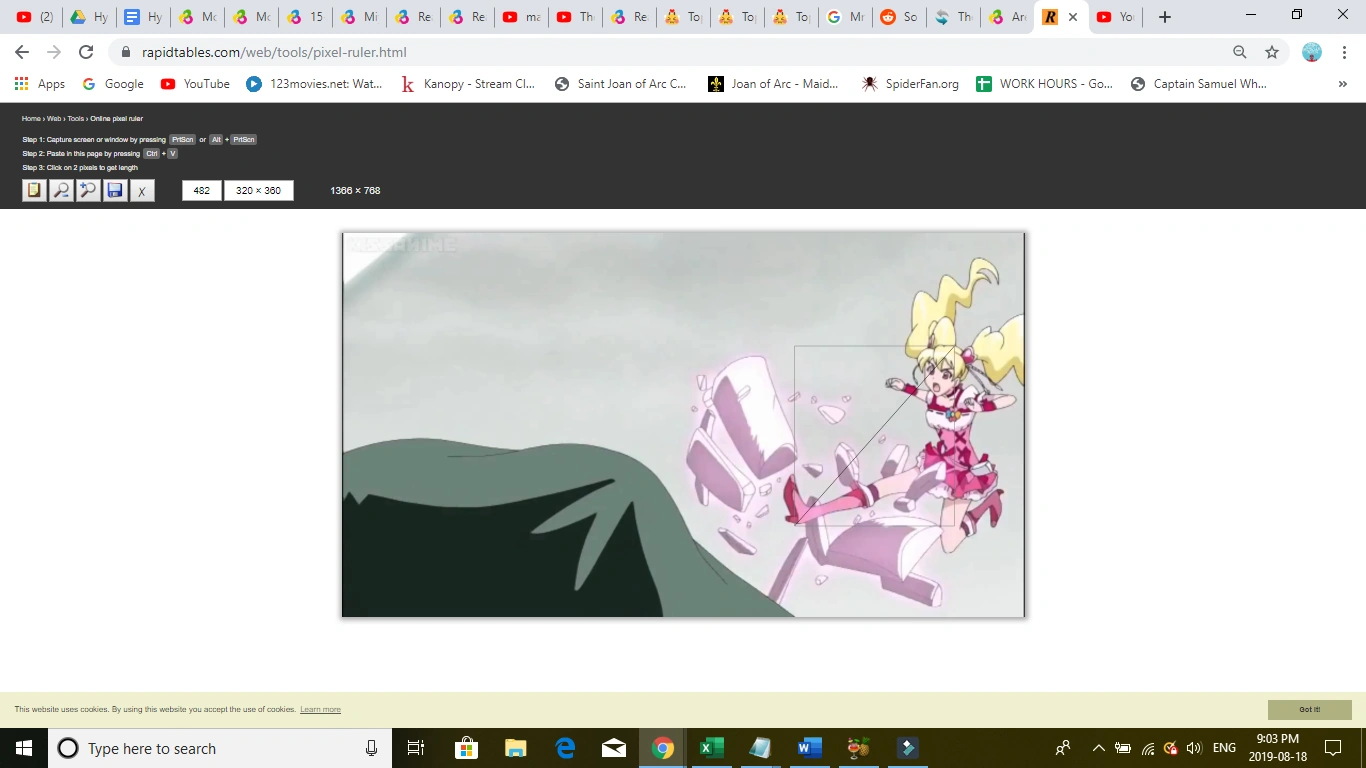The height and width of the screenshot is (768, 1366).
Task: Expand the hidden bookmarks chevron
Action: tap(1342, 84)
